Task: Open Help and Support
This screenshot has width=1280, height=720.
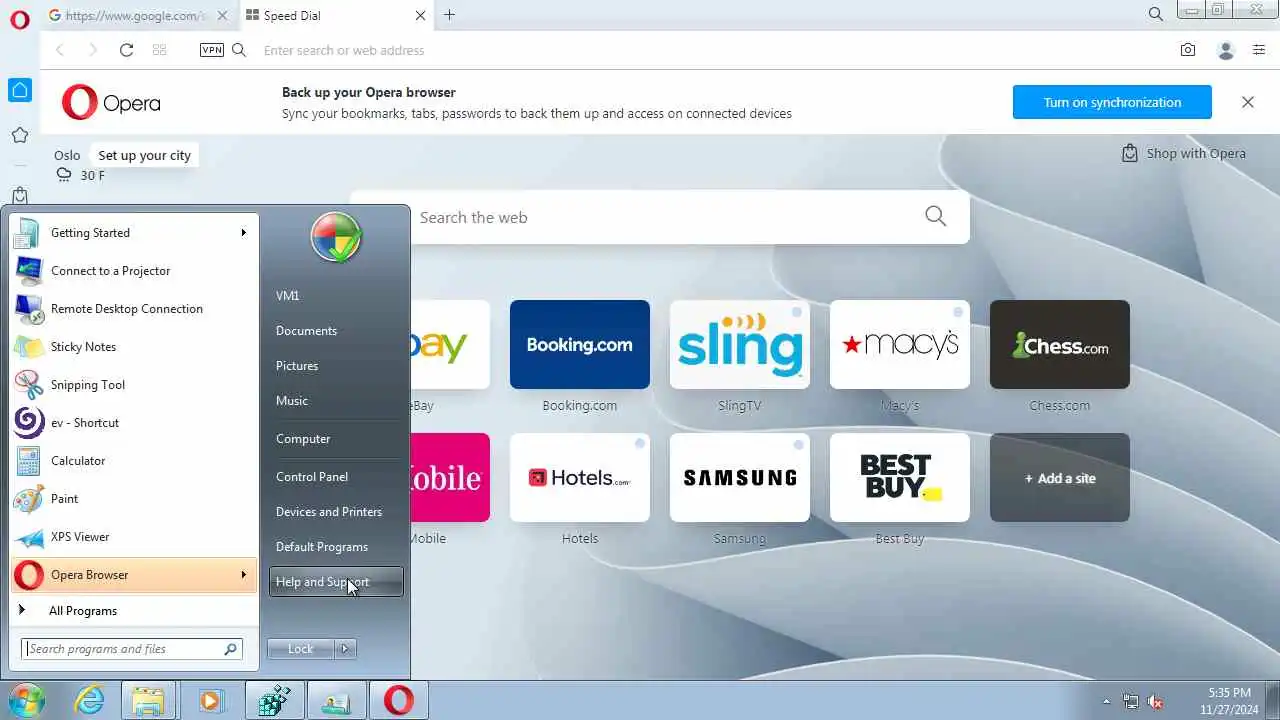Action: pyautogui.click(x=335, y=582)
